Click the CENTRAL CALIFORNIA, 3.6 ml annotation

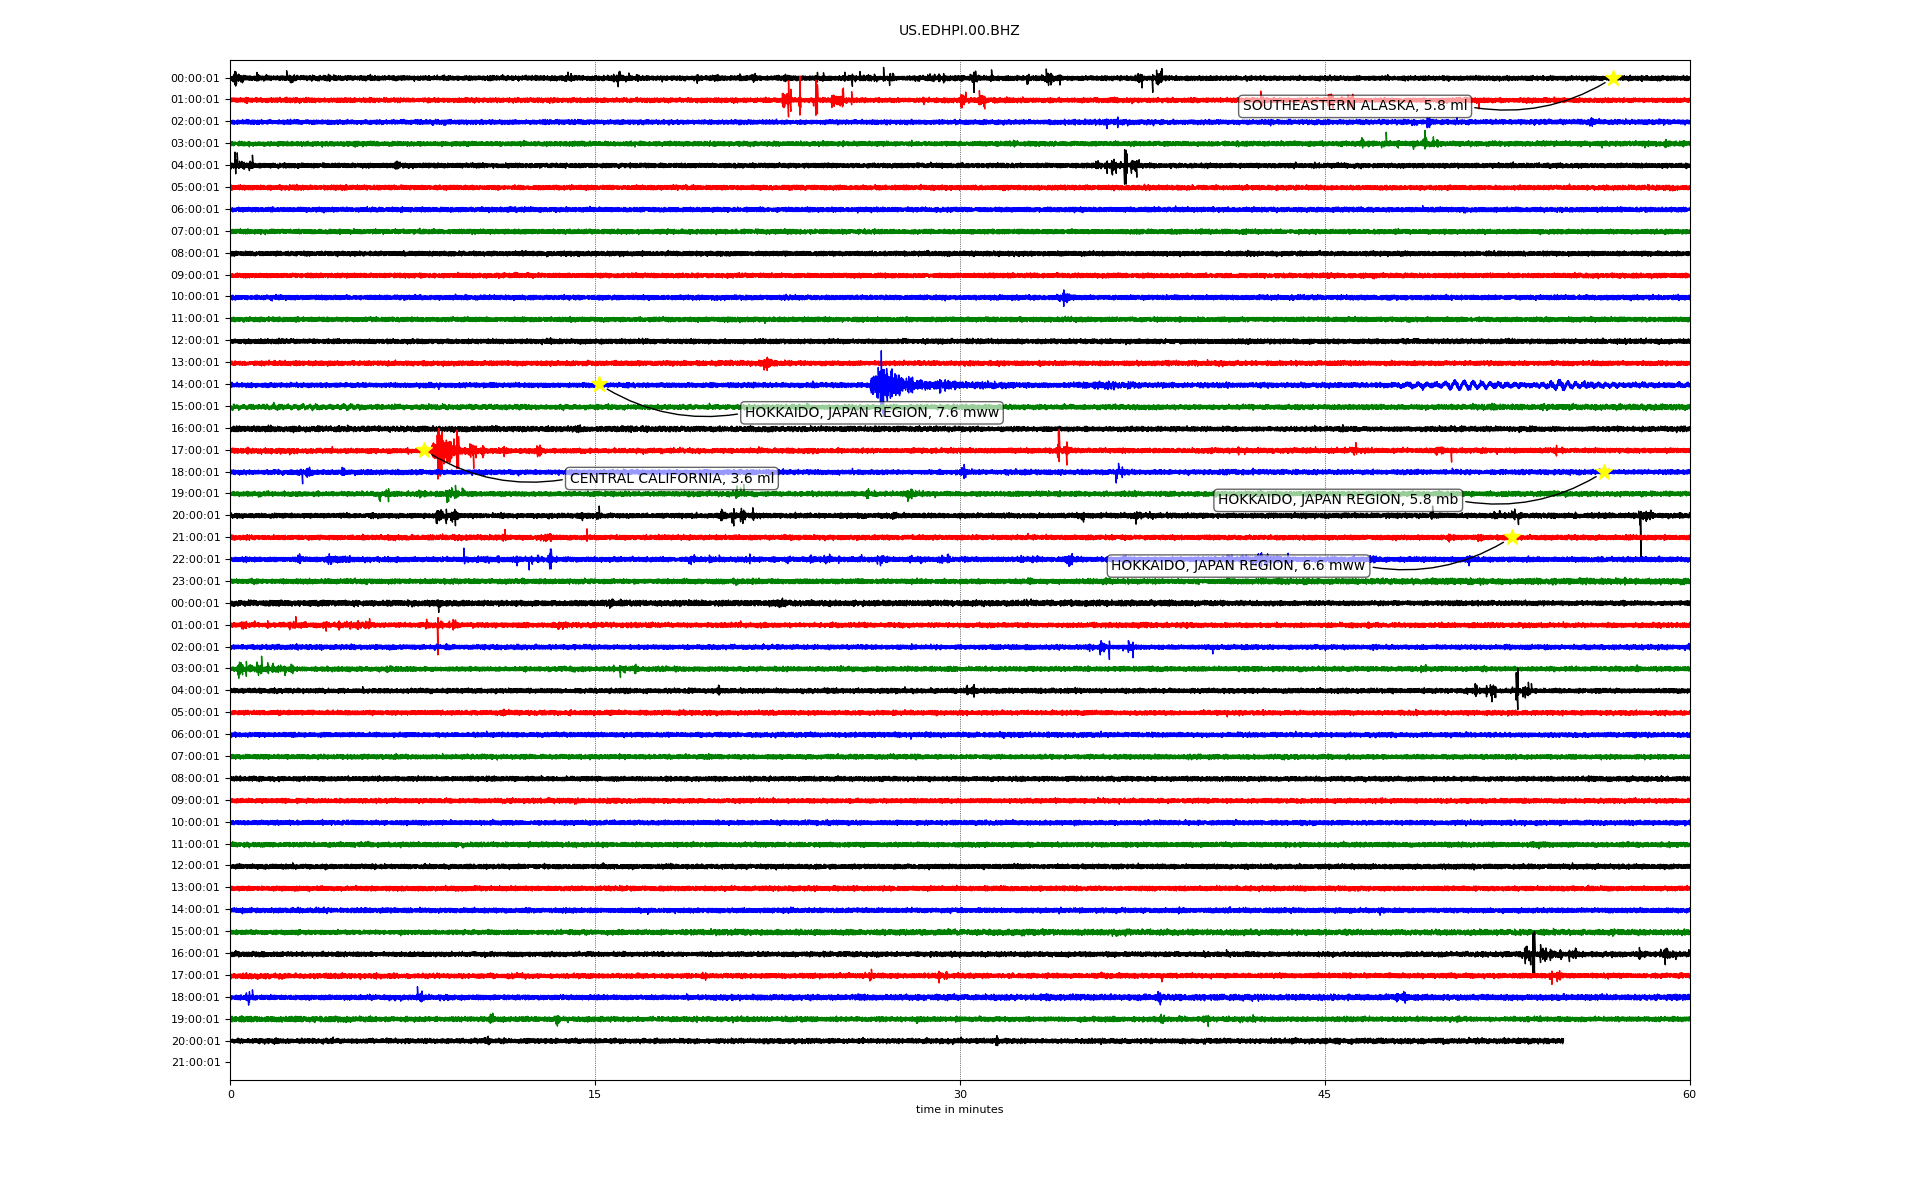coord(671,479)
